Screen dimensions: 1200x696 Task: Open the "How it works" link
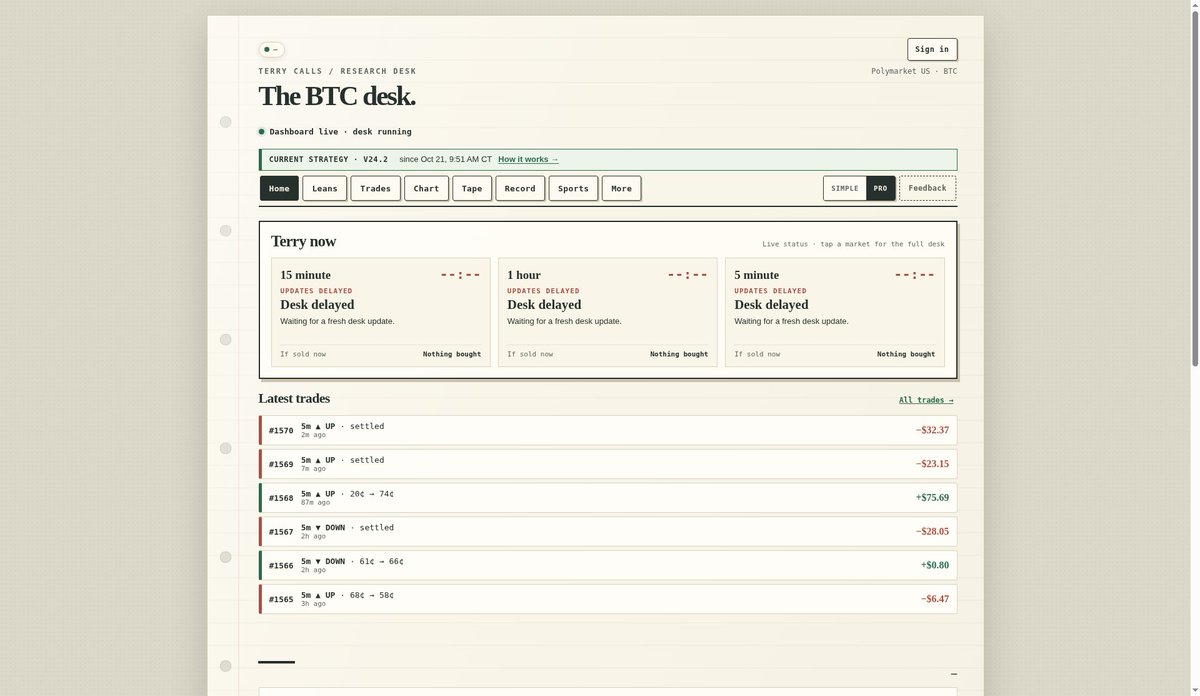point(528,159)
